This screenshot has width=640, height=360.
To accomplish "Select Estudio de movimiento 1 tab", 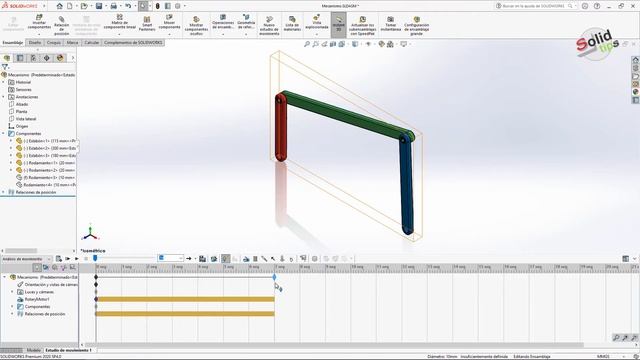I will point(69,350).
